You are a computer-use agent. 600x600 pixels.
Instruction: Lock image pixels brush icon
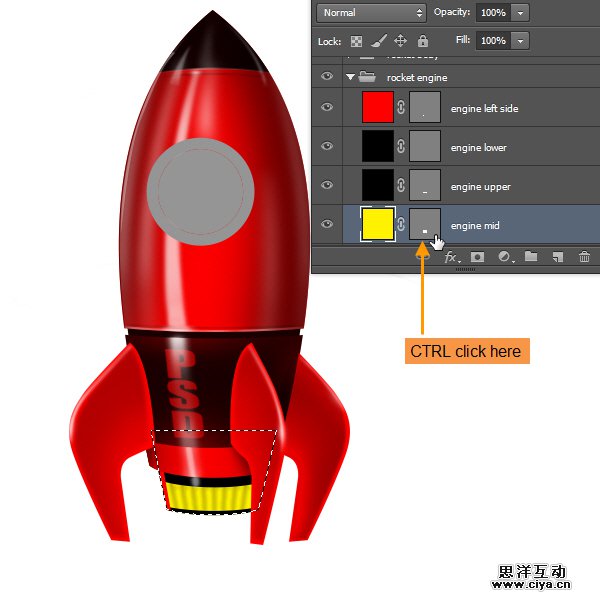[x=378, y=41]
